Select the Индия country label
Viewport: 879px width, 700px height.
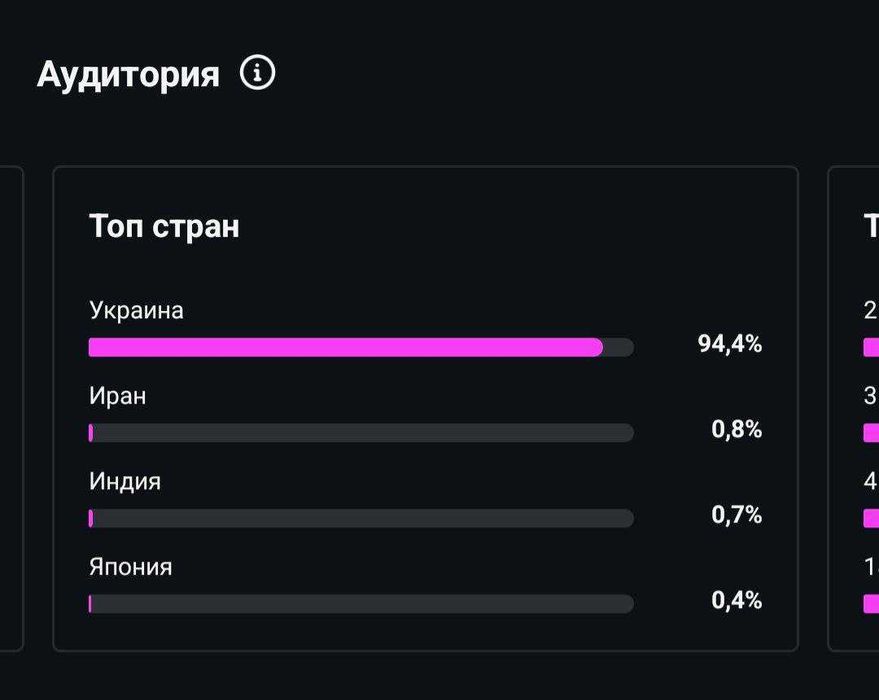pos(125,481)
